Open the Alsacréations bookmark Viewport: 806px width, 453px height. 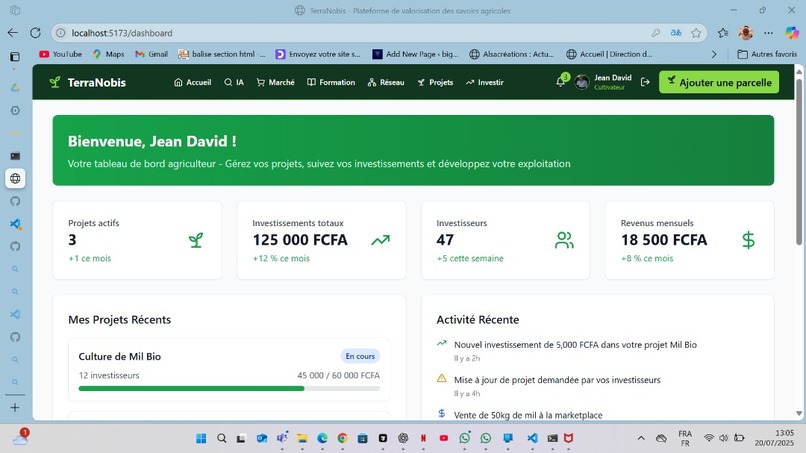point(511,54)
